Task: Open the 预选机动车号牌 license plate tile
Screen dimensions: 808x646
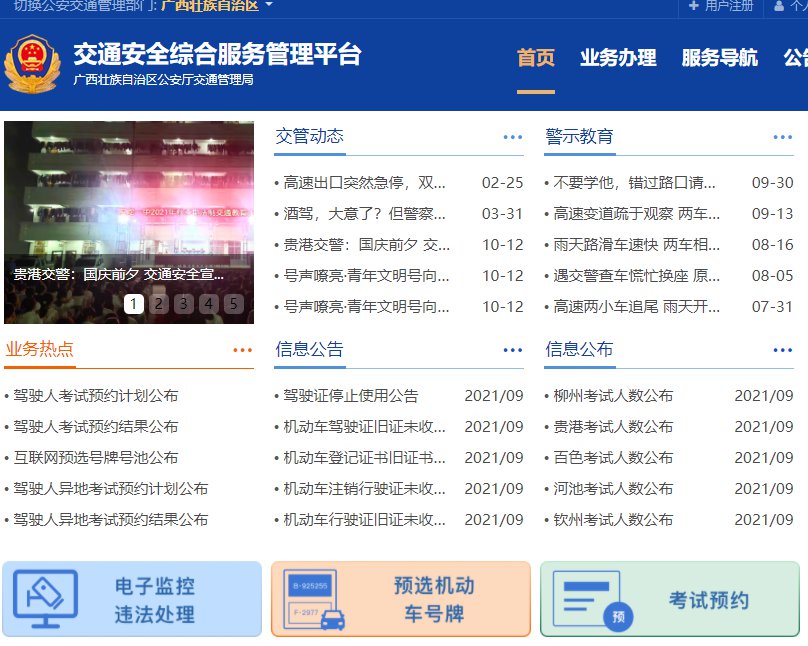Action: pos(401,600)
